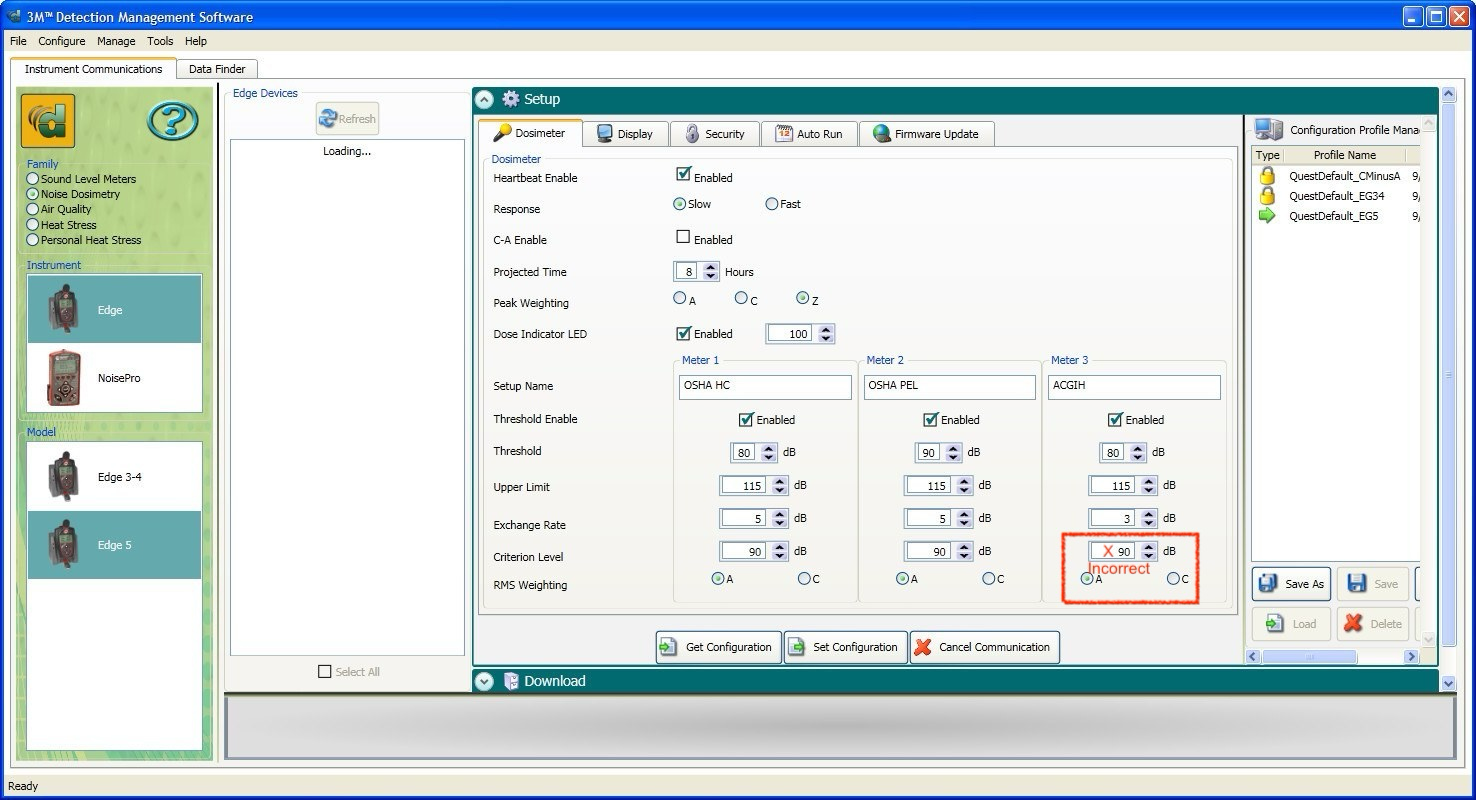The width and height of the screenshot is (1476, 800).
Task: Open the Dosimeter tab
Action: pyautogui.click(x=530, y=133)
